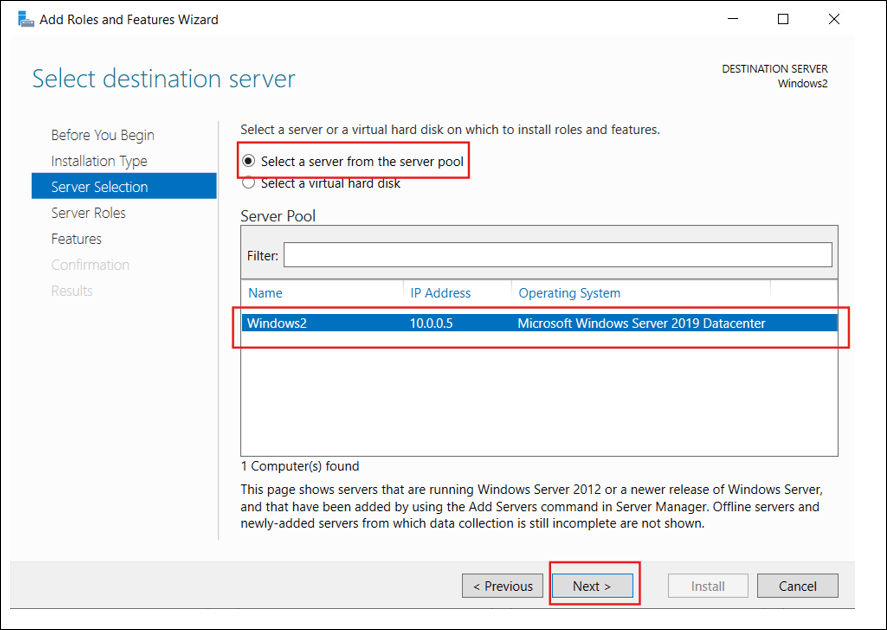Go to Before You Begin step
This screenshot has width=887, height=630.
tap(102, 135)
